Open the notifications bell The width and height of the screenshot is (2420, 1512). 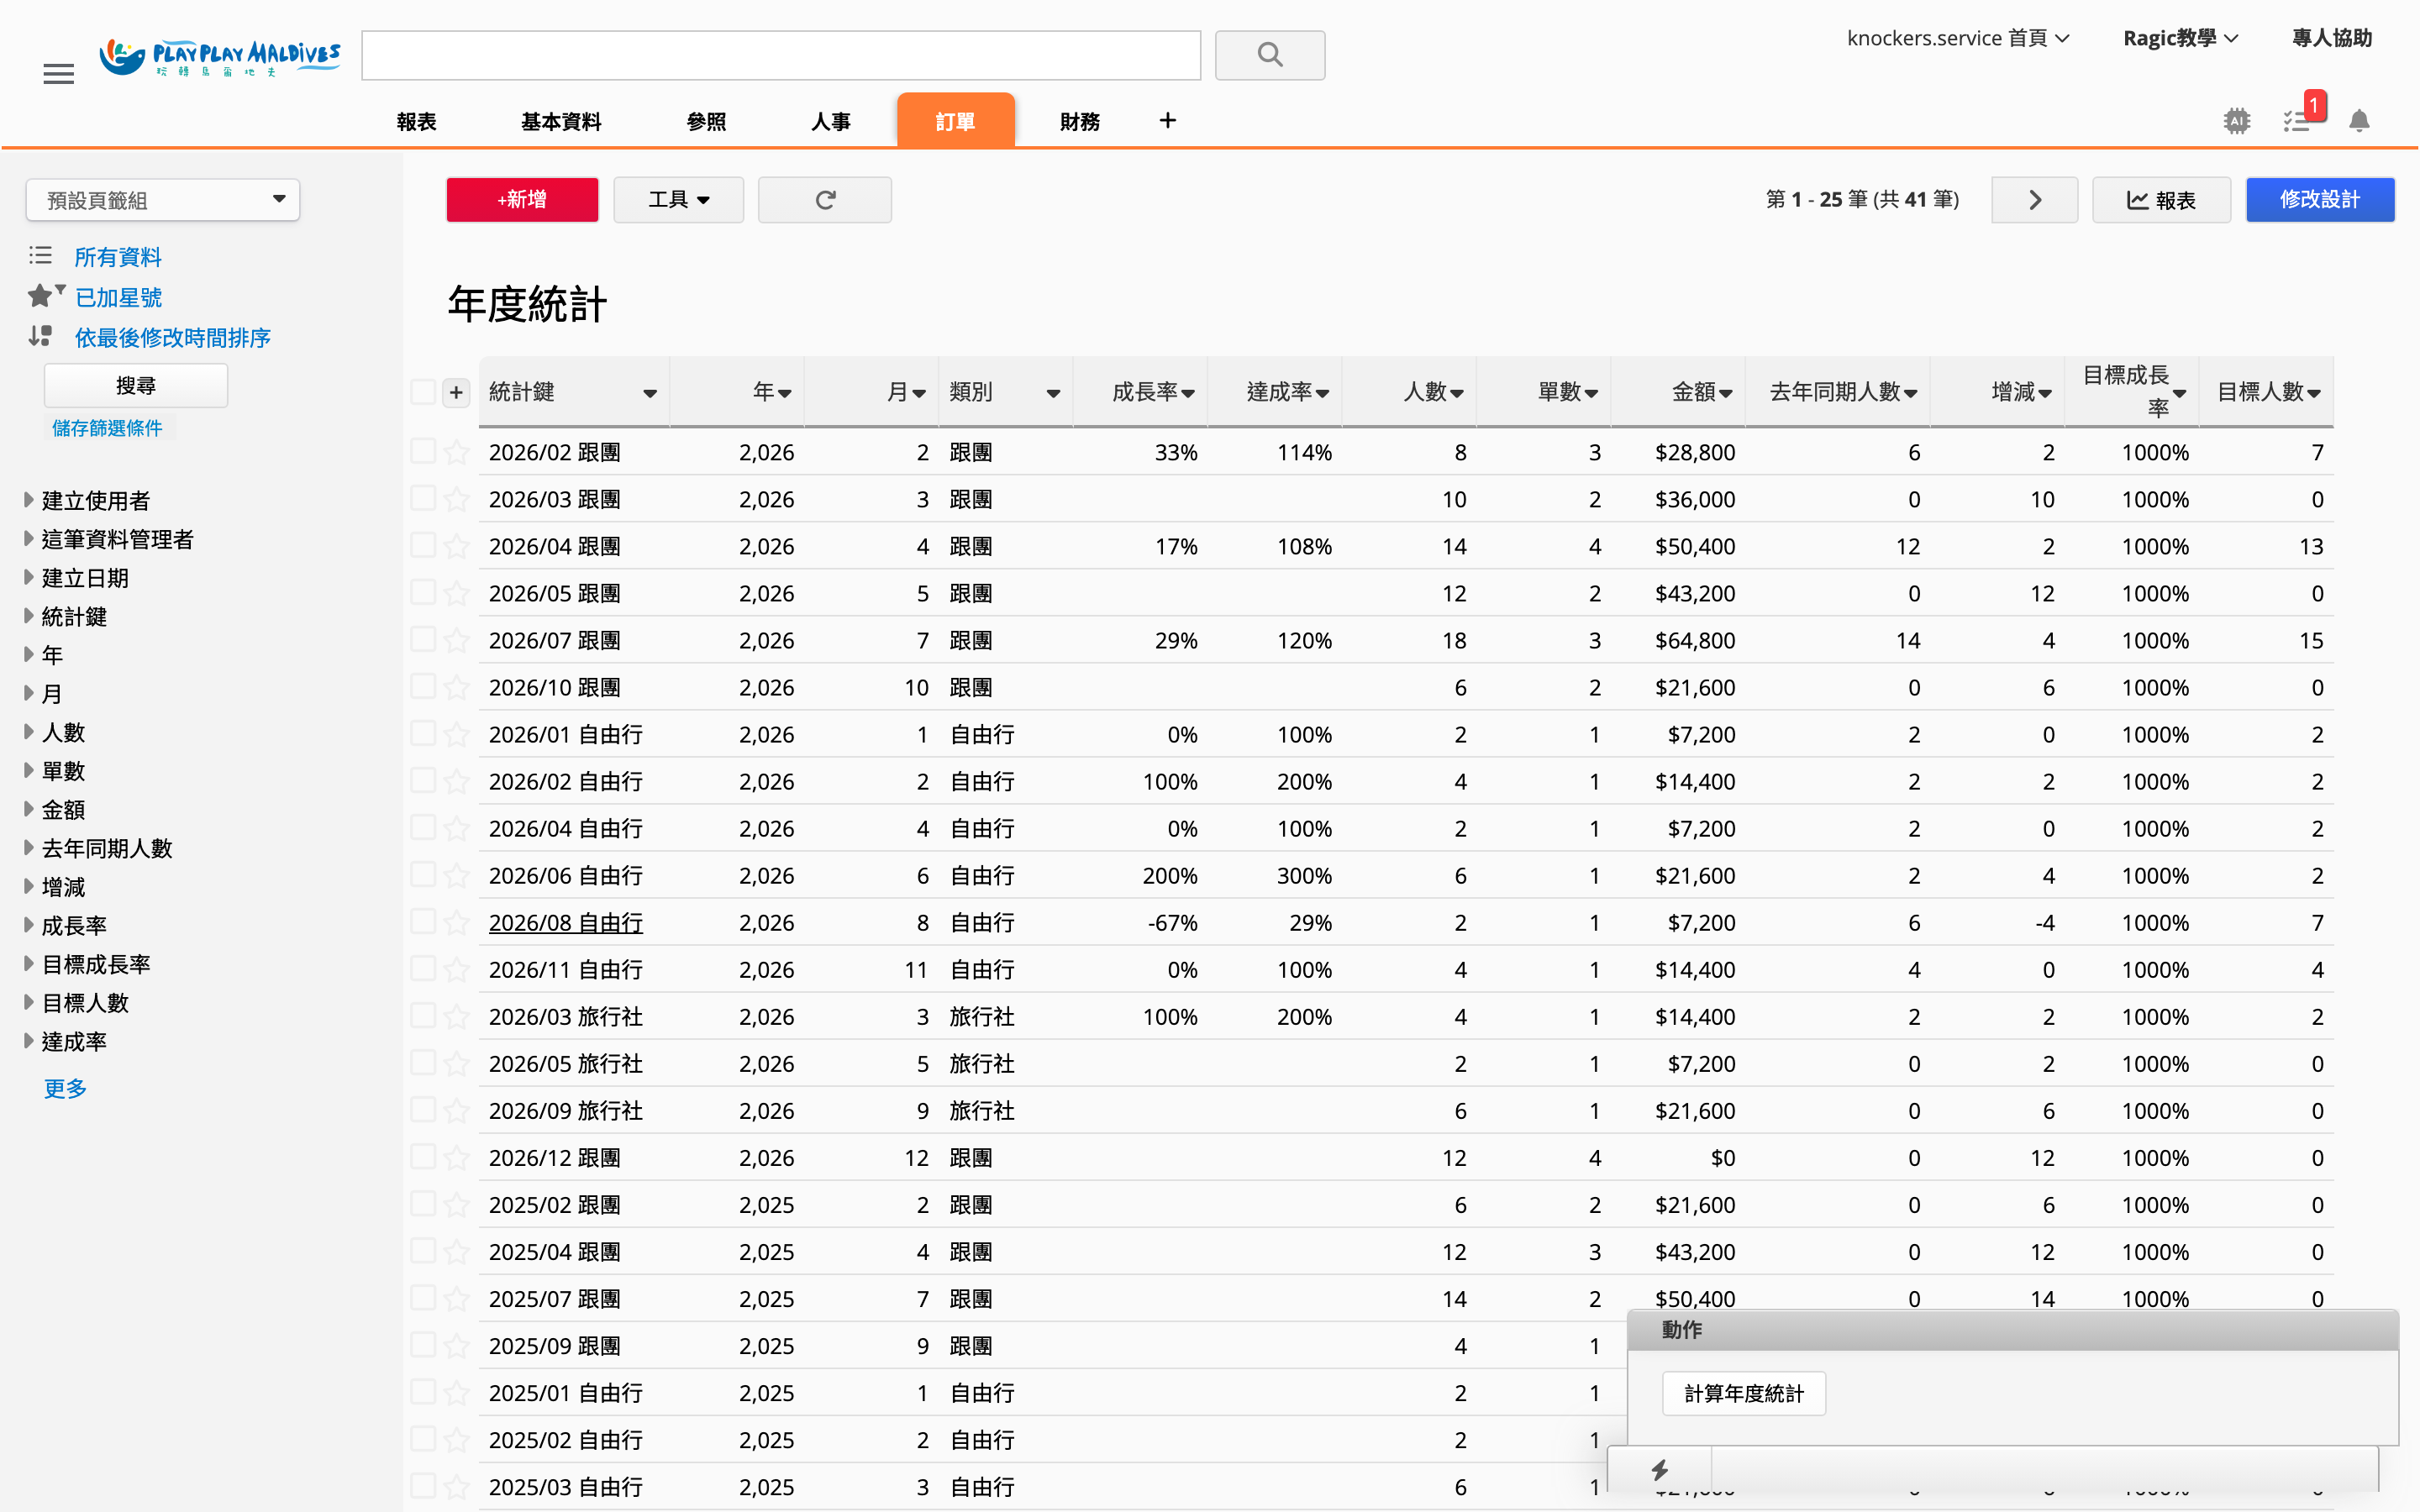pos(2359,121)
